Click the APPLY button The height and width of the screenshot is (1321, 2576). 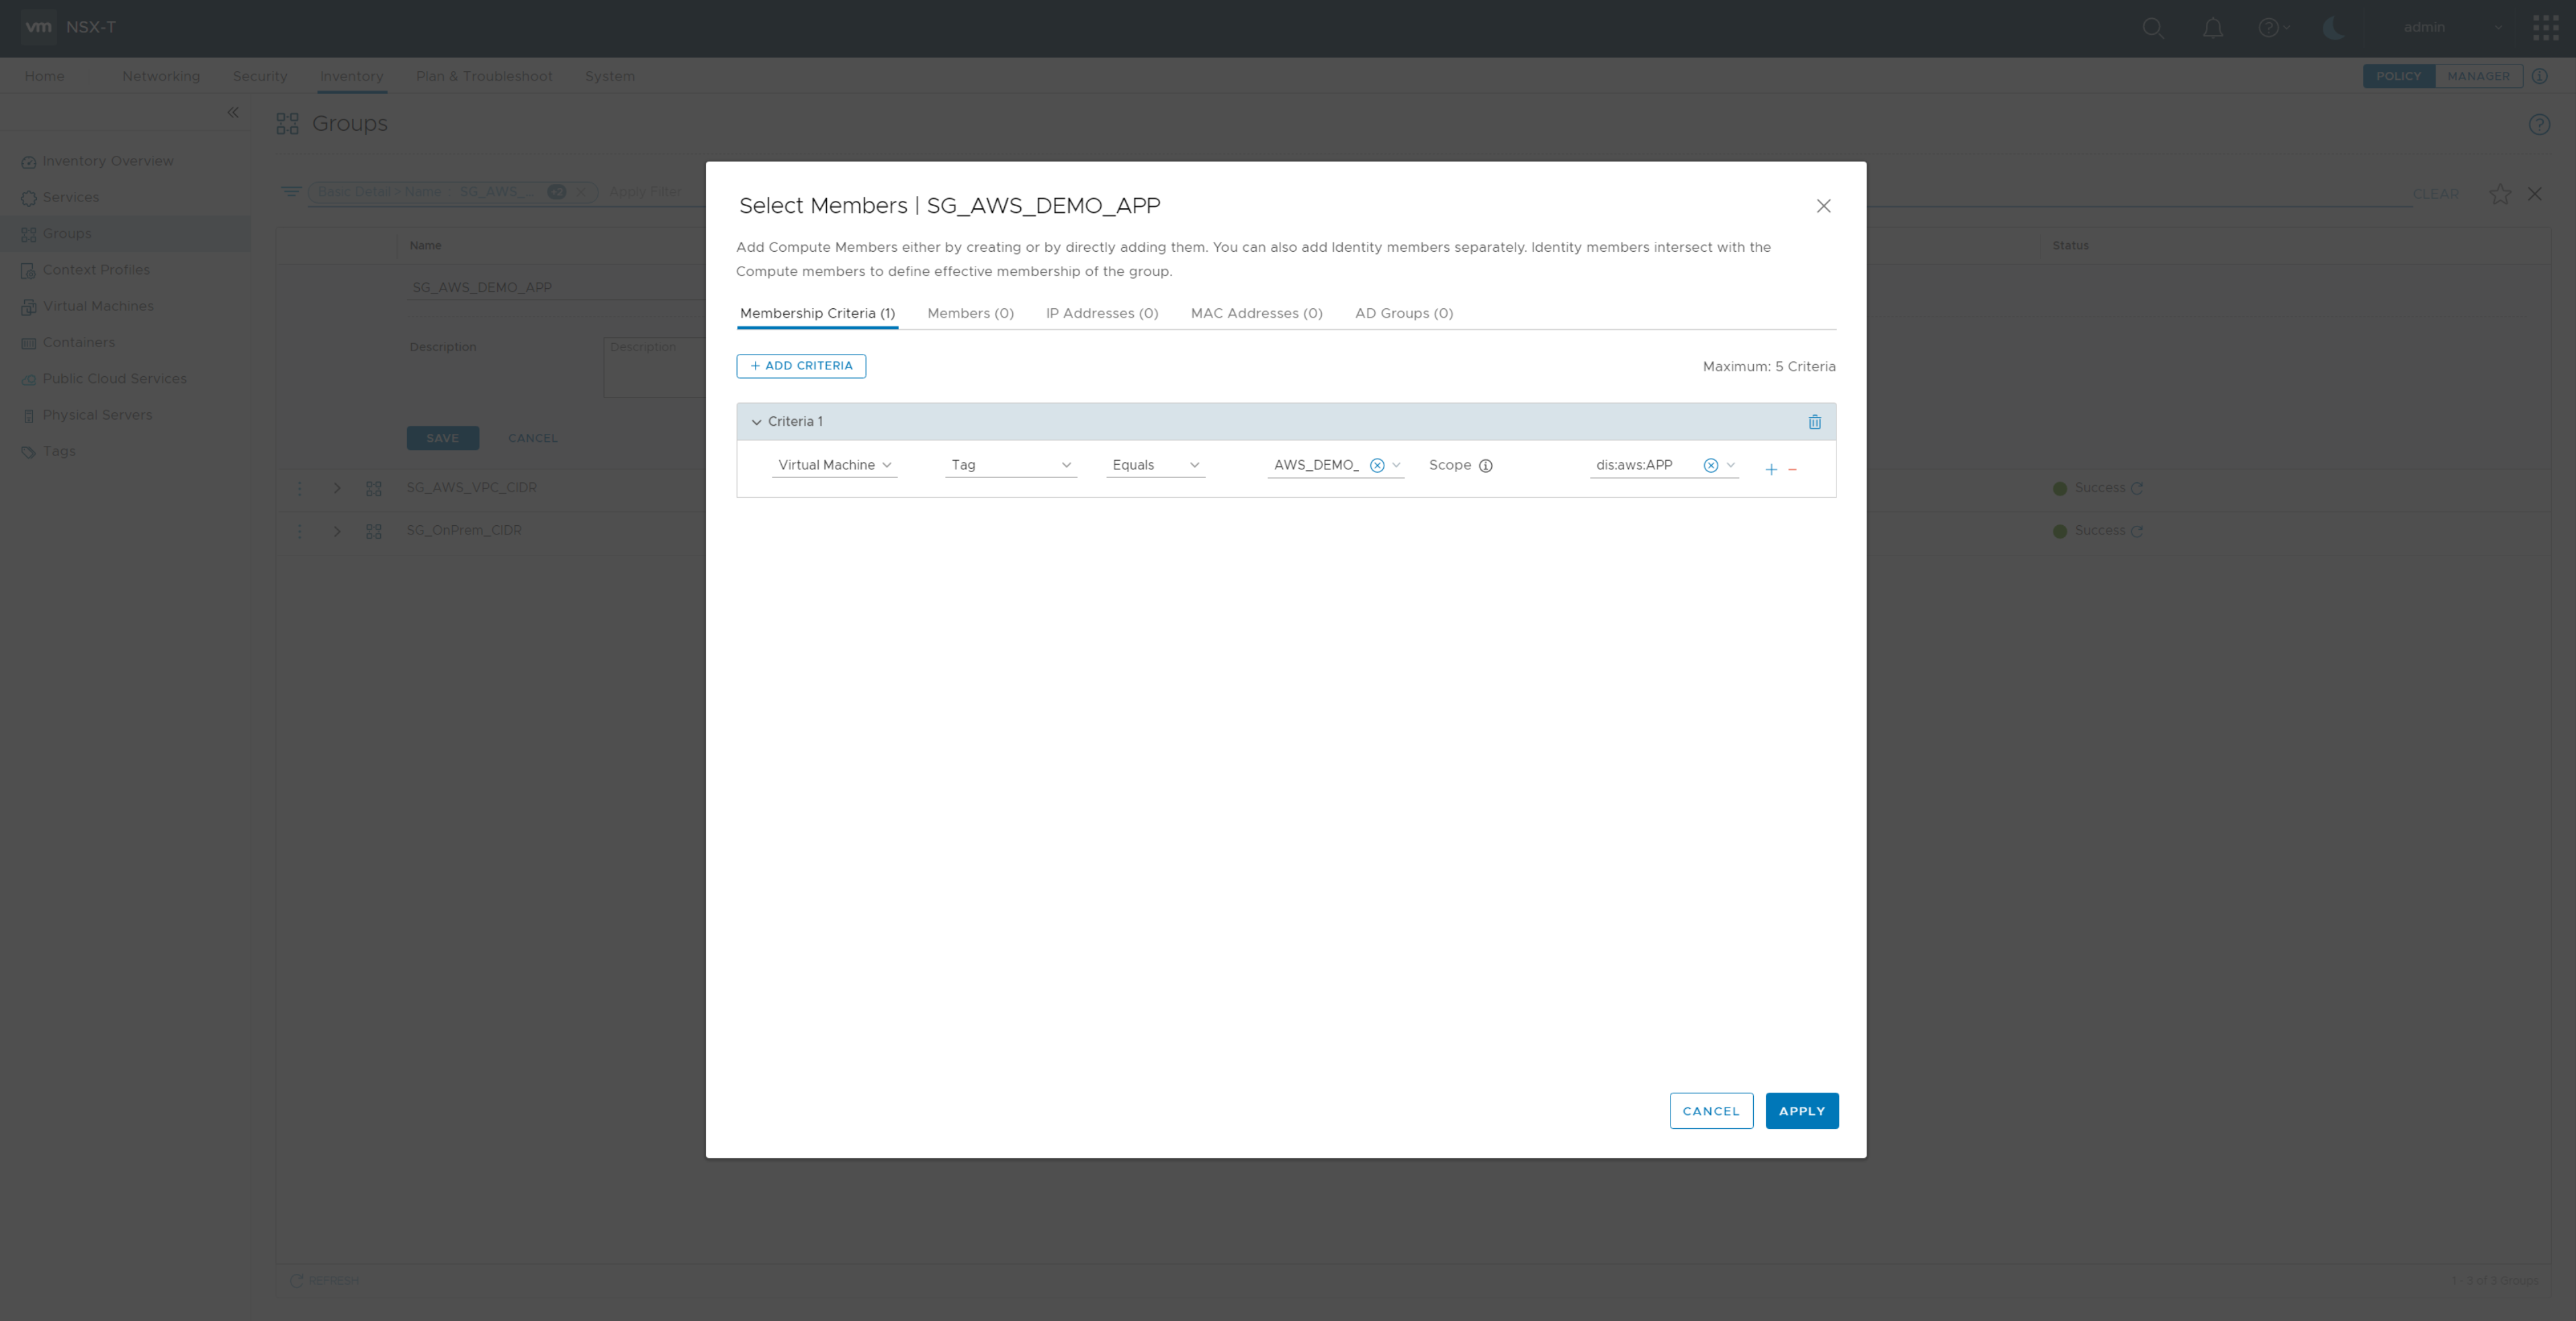(1801, 1111)
